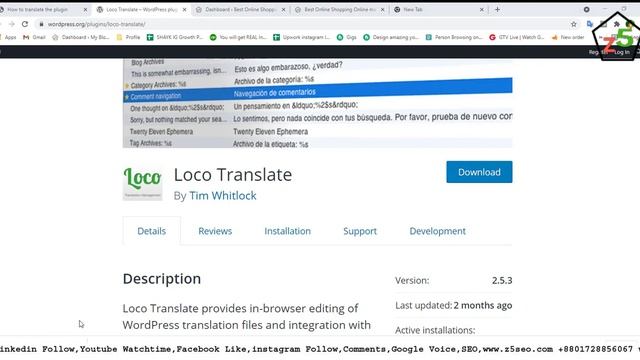Open the Dashboard - My Blo... bookmark
The height and width of the screenshot is (360, 640).
(x=81, y=37)
